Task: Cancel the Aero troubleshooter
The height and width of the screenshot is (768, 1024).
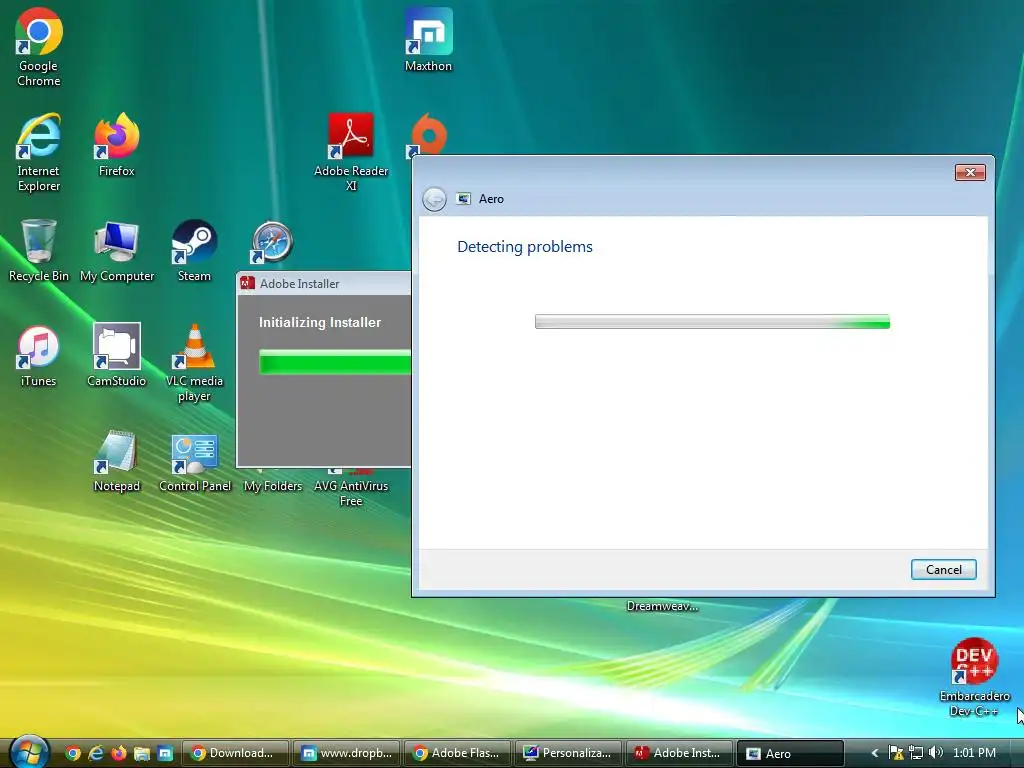Action: coord(944,569)
